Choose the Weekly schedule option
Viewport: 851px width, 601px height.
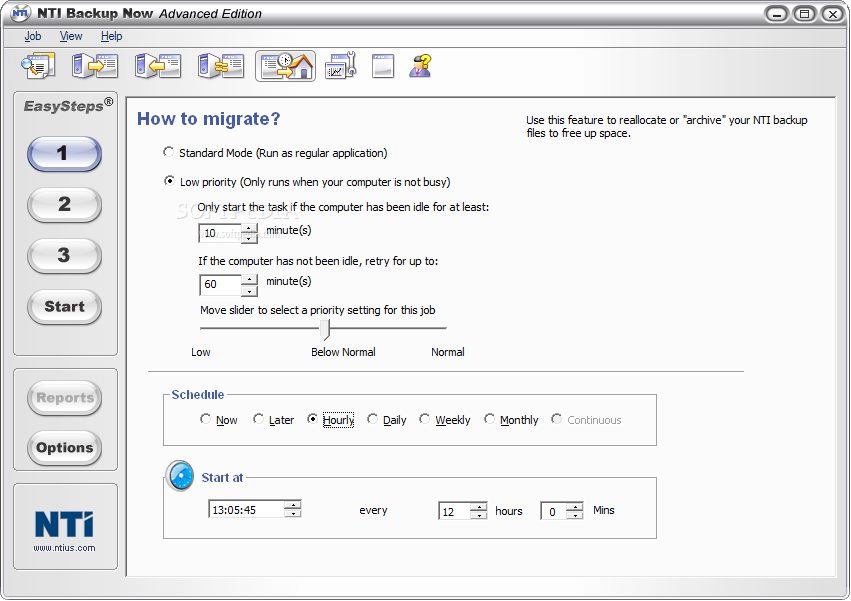pos(424,419)
